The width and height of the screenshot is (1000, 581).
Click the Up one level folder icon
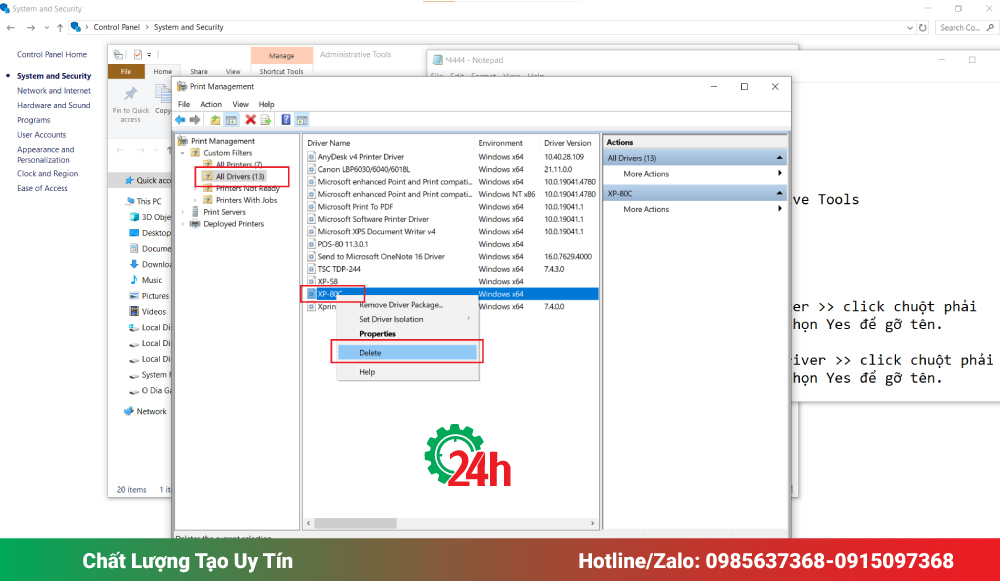coord(216,120)
